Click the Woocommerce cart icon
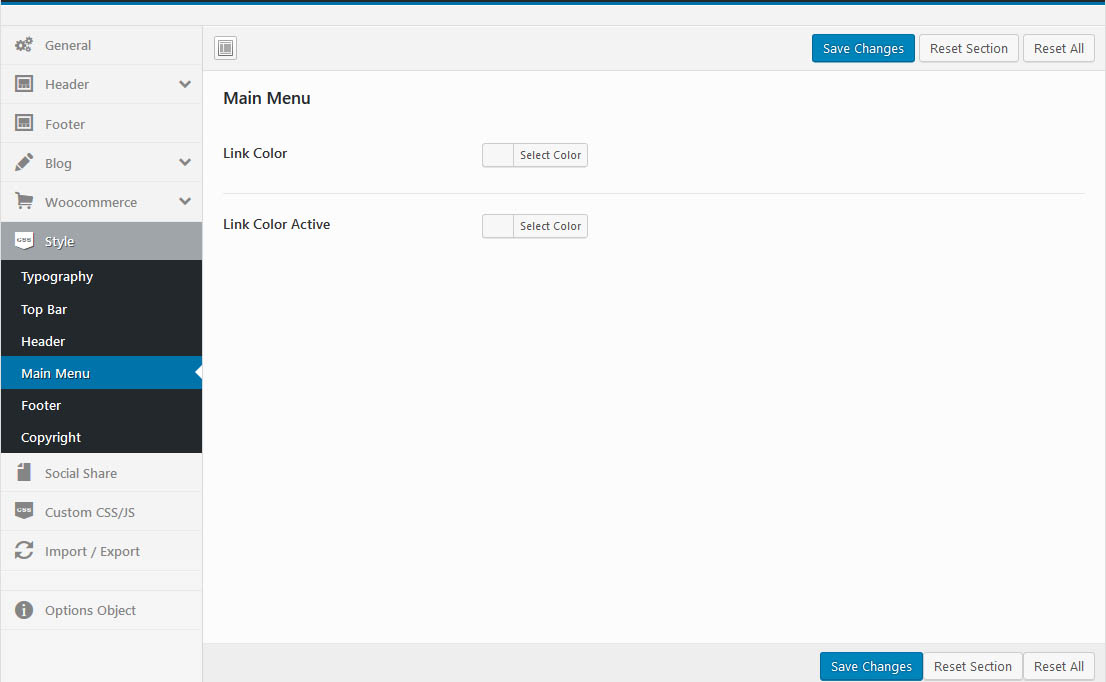Image resolution: width=1106 pixels, height=682 pixels. tap(24, 201)
